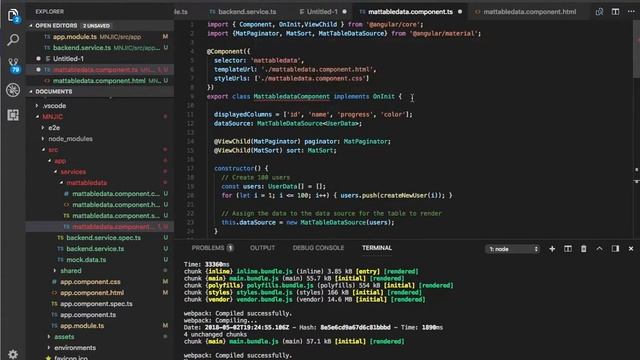This screenshot has height=360, width=640.
Task: Open the Extensions view in activity bar
Action: 13,115
